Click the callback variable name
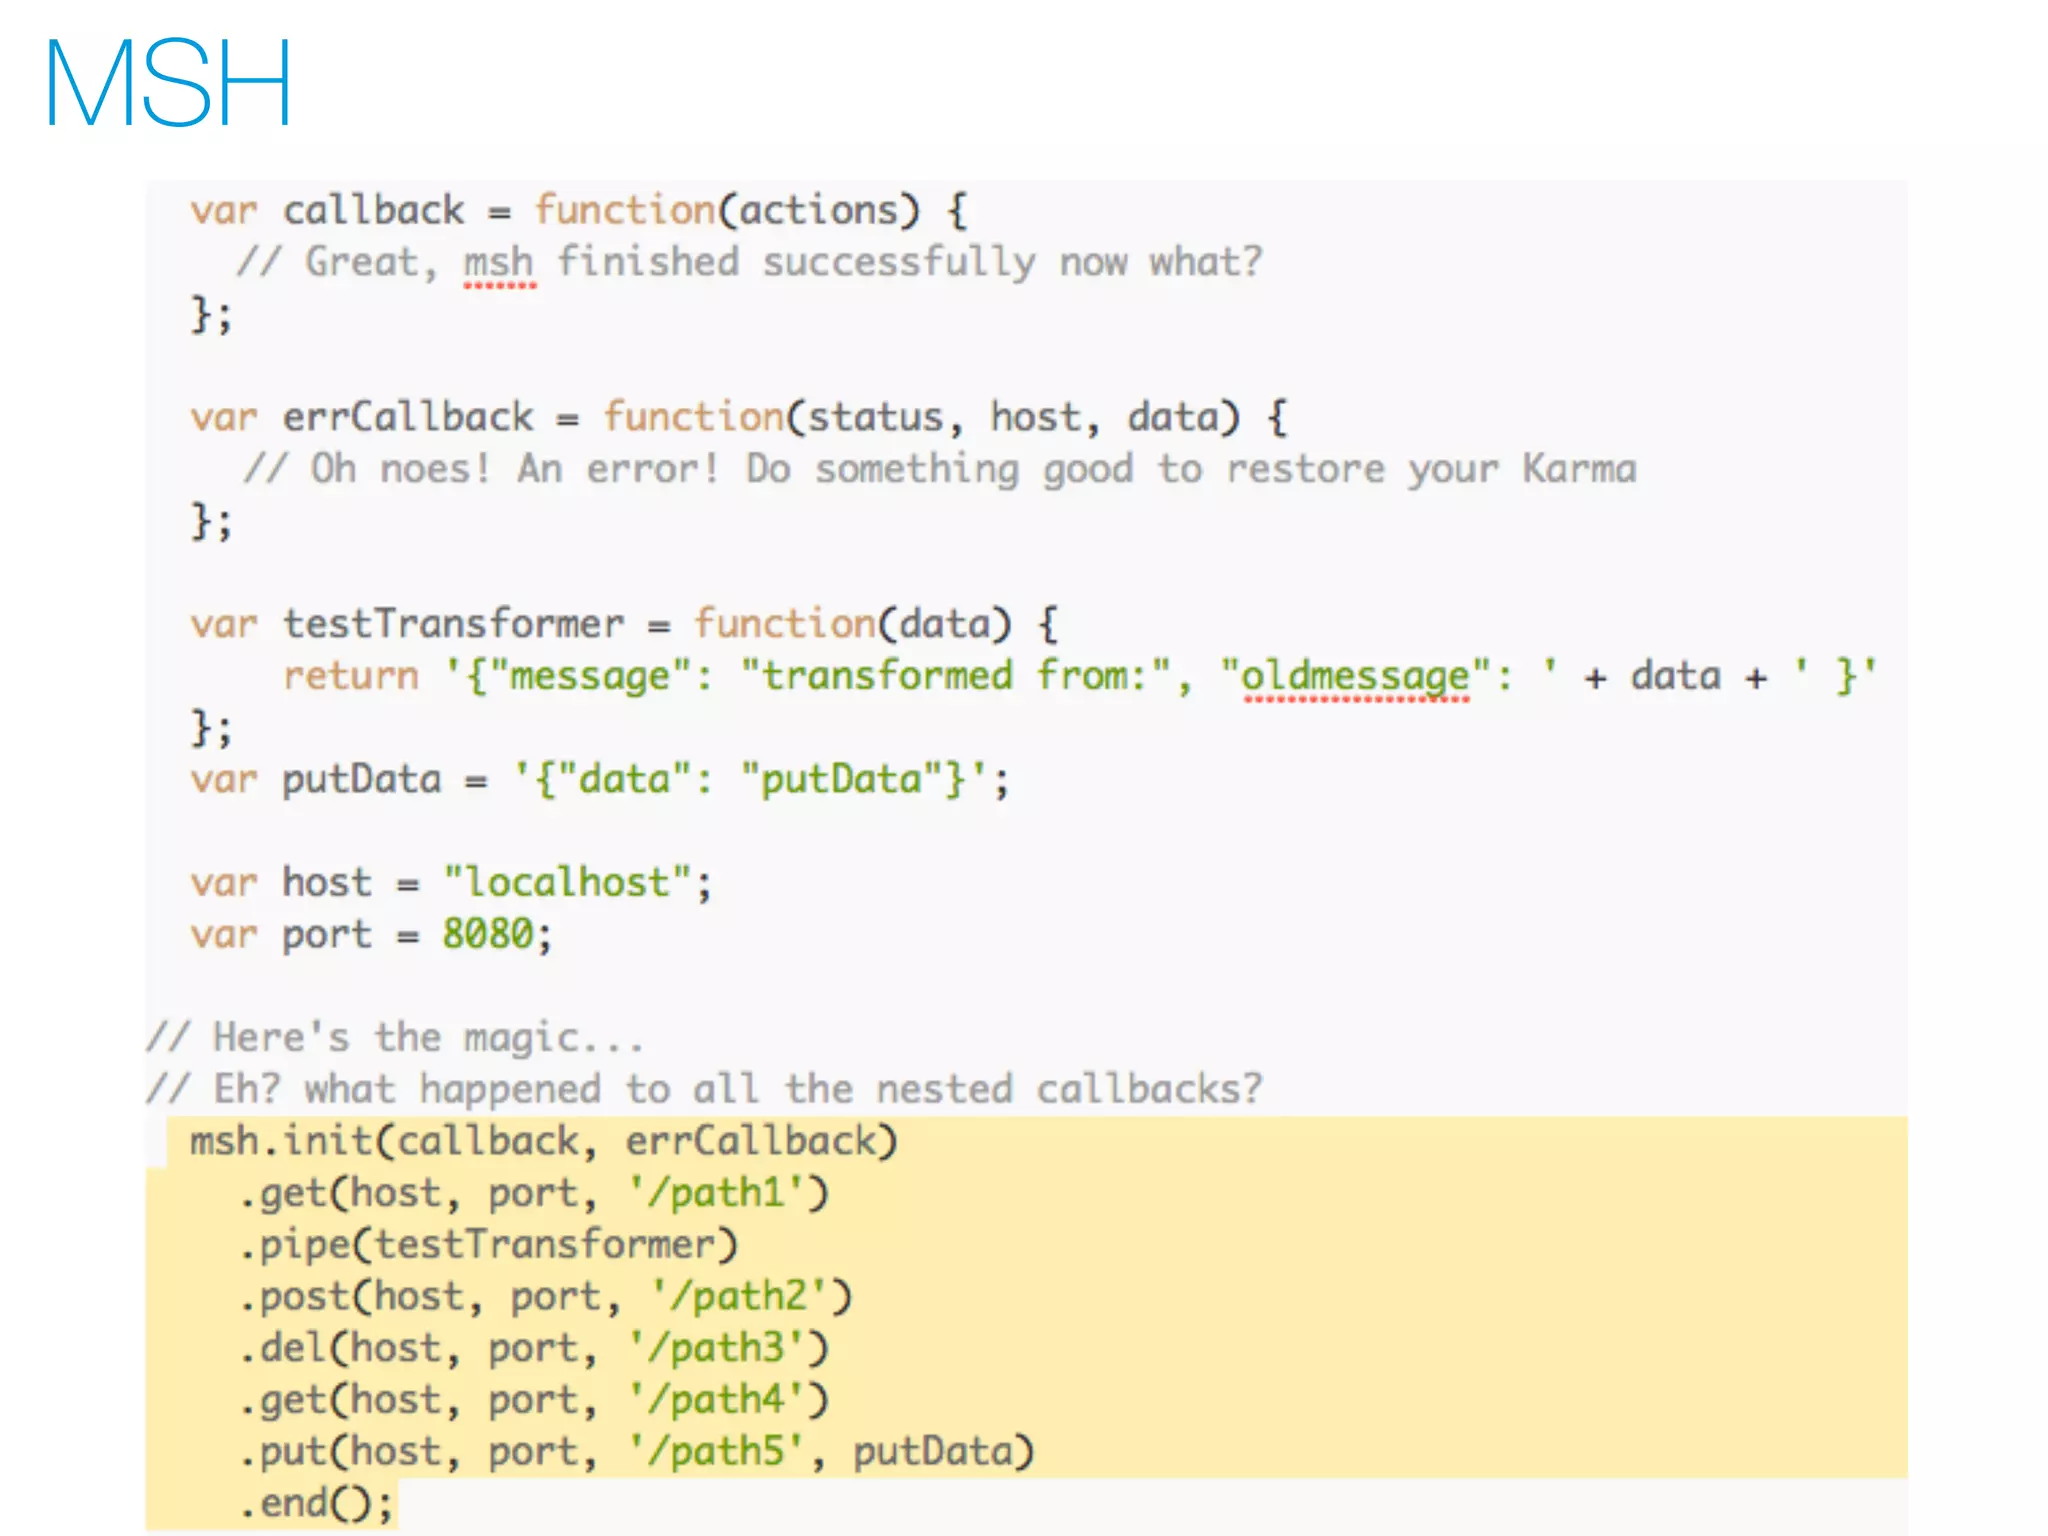This screenshot has width=2048, height=1536. click(373, 211)
